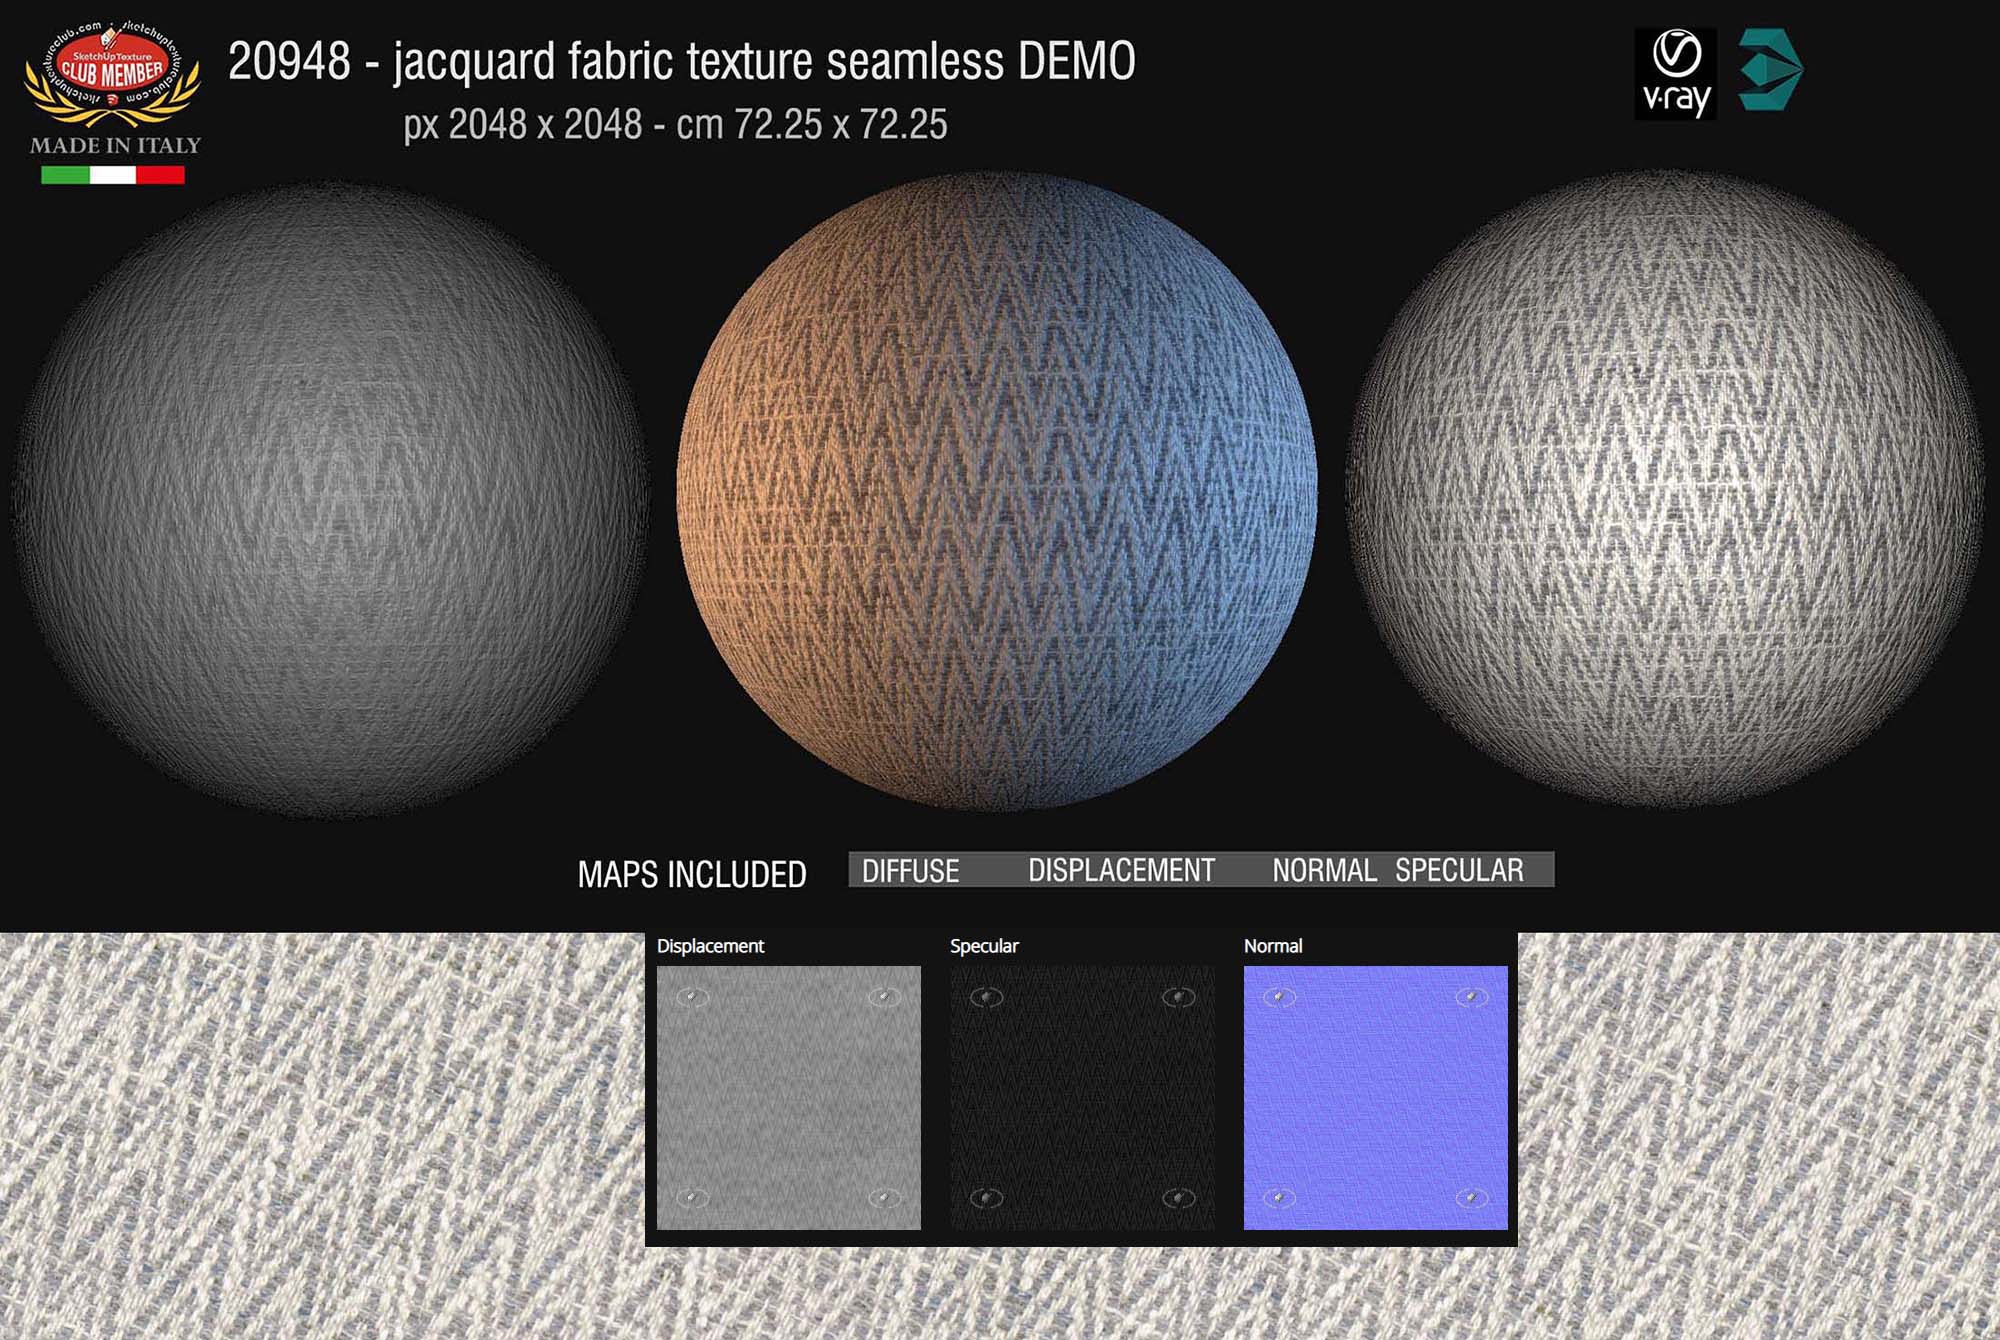Expand the texture dimensions info line
Image resolution: width=2000 pixels, height=1340 pixels.
pyautogui.click(x=676, y=126)
